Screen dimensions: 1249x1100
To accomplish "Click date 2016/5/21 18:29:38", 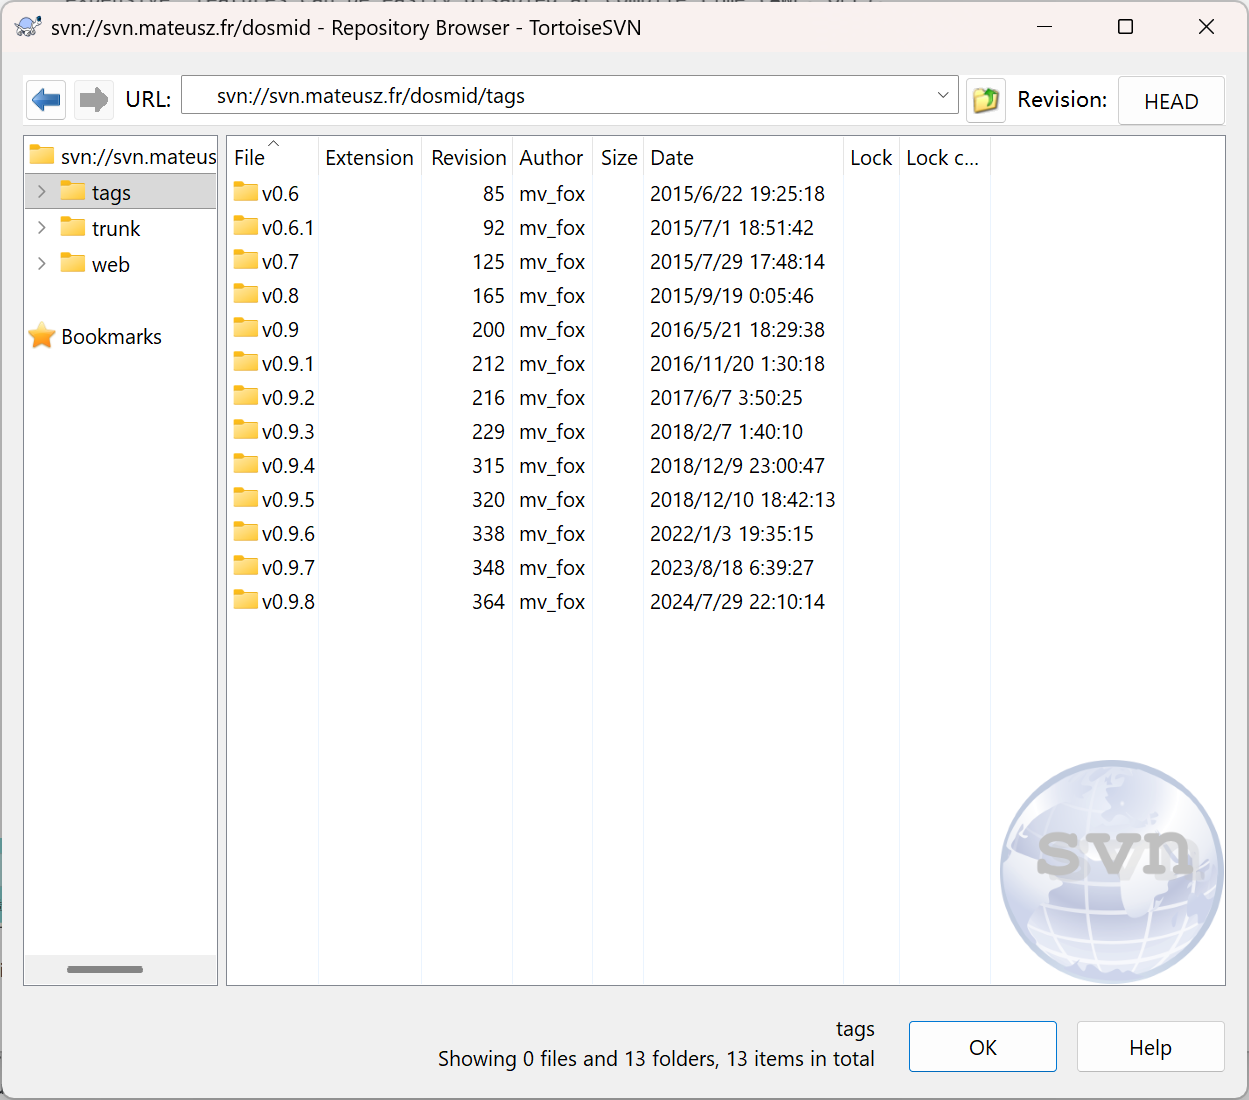I will [737, 329].
